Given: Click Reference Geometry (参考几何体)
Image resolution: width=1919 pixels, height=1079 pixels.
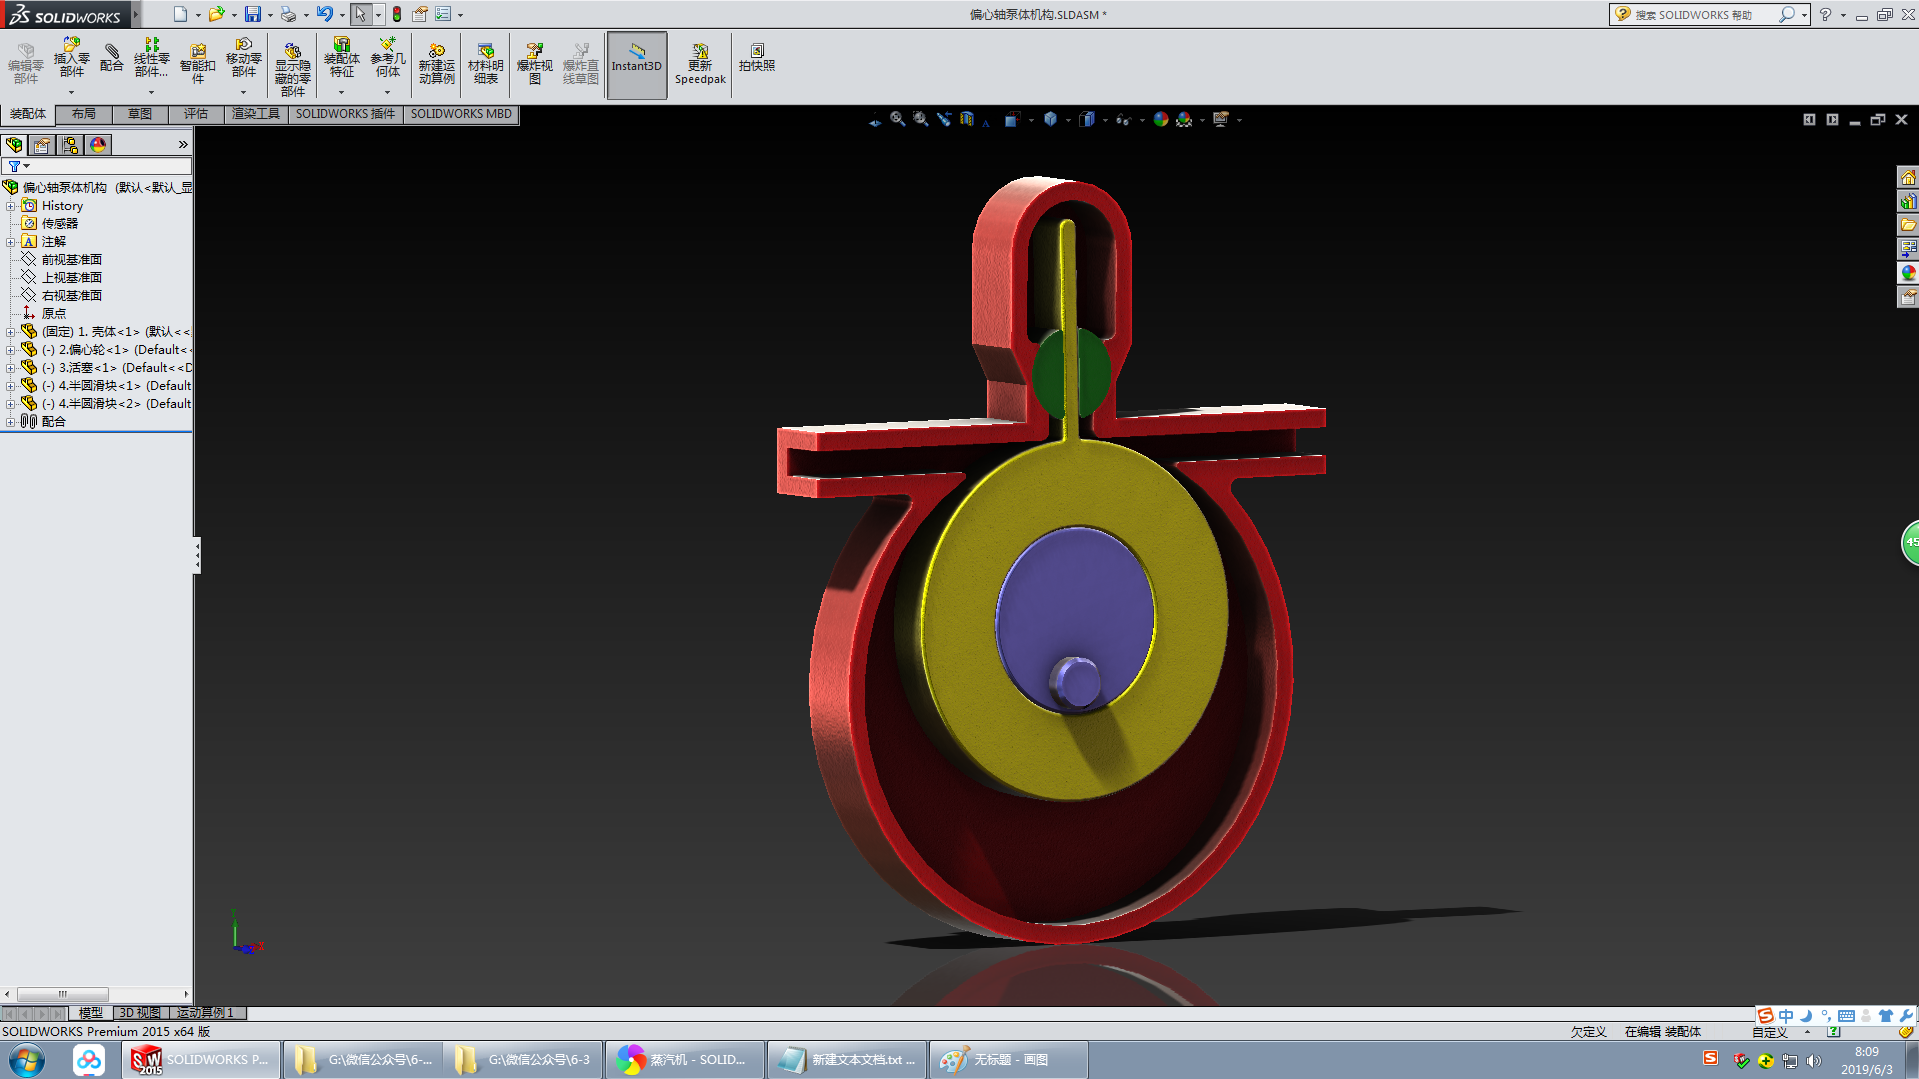Looking at the screenshot, I should point(388,58).
